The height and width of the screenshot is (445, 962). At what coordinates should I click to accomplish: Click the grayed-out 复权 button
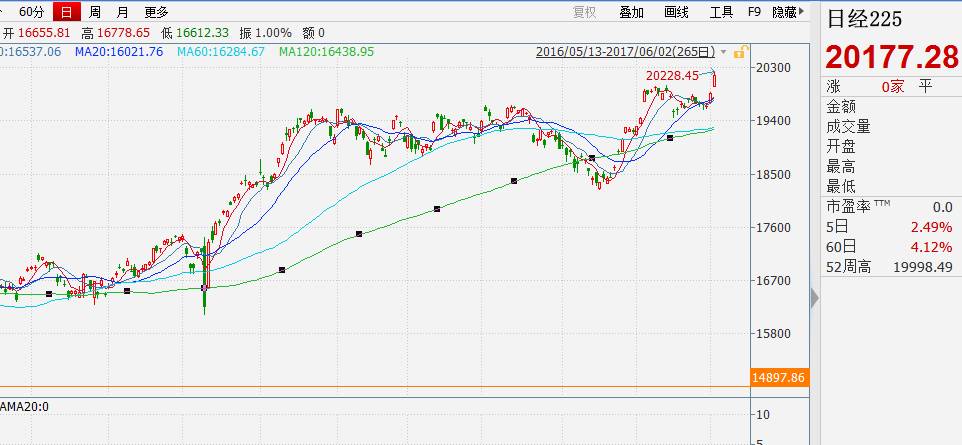584,12
